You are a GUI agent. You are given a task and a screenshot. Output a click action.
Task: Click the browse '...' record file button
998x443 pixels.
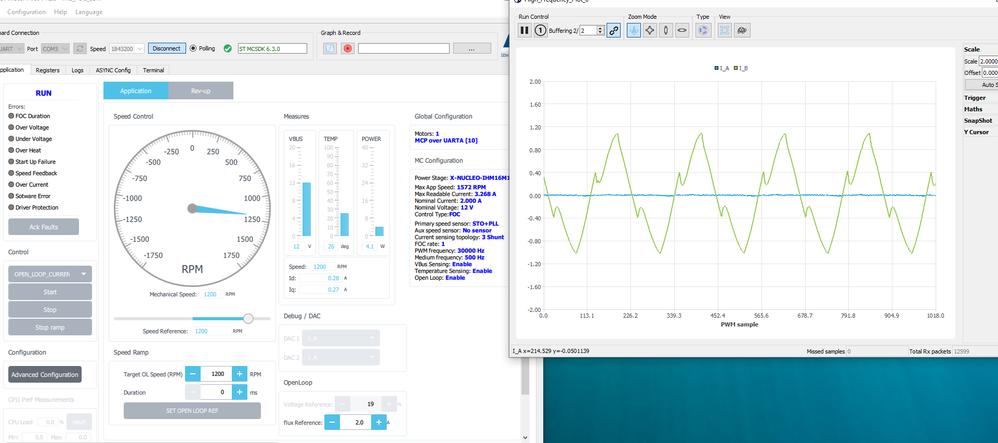coord(472,48)
